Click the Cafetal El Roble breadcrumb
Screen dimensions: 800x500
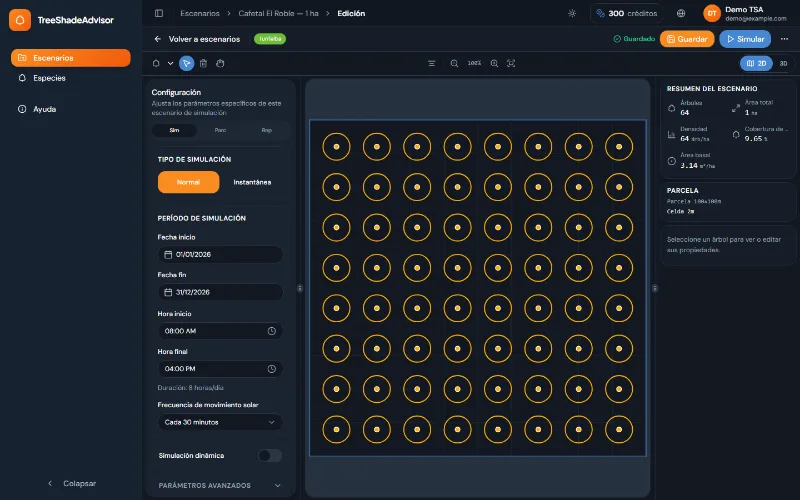coord(278,13)
